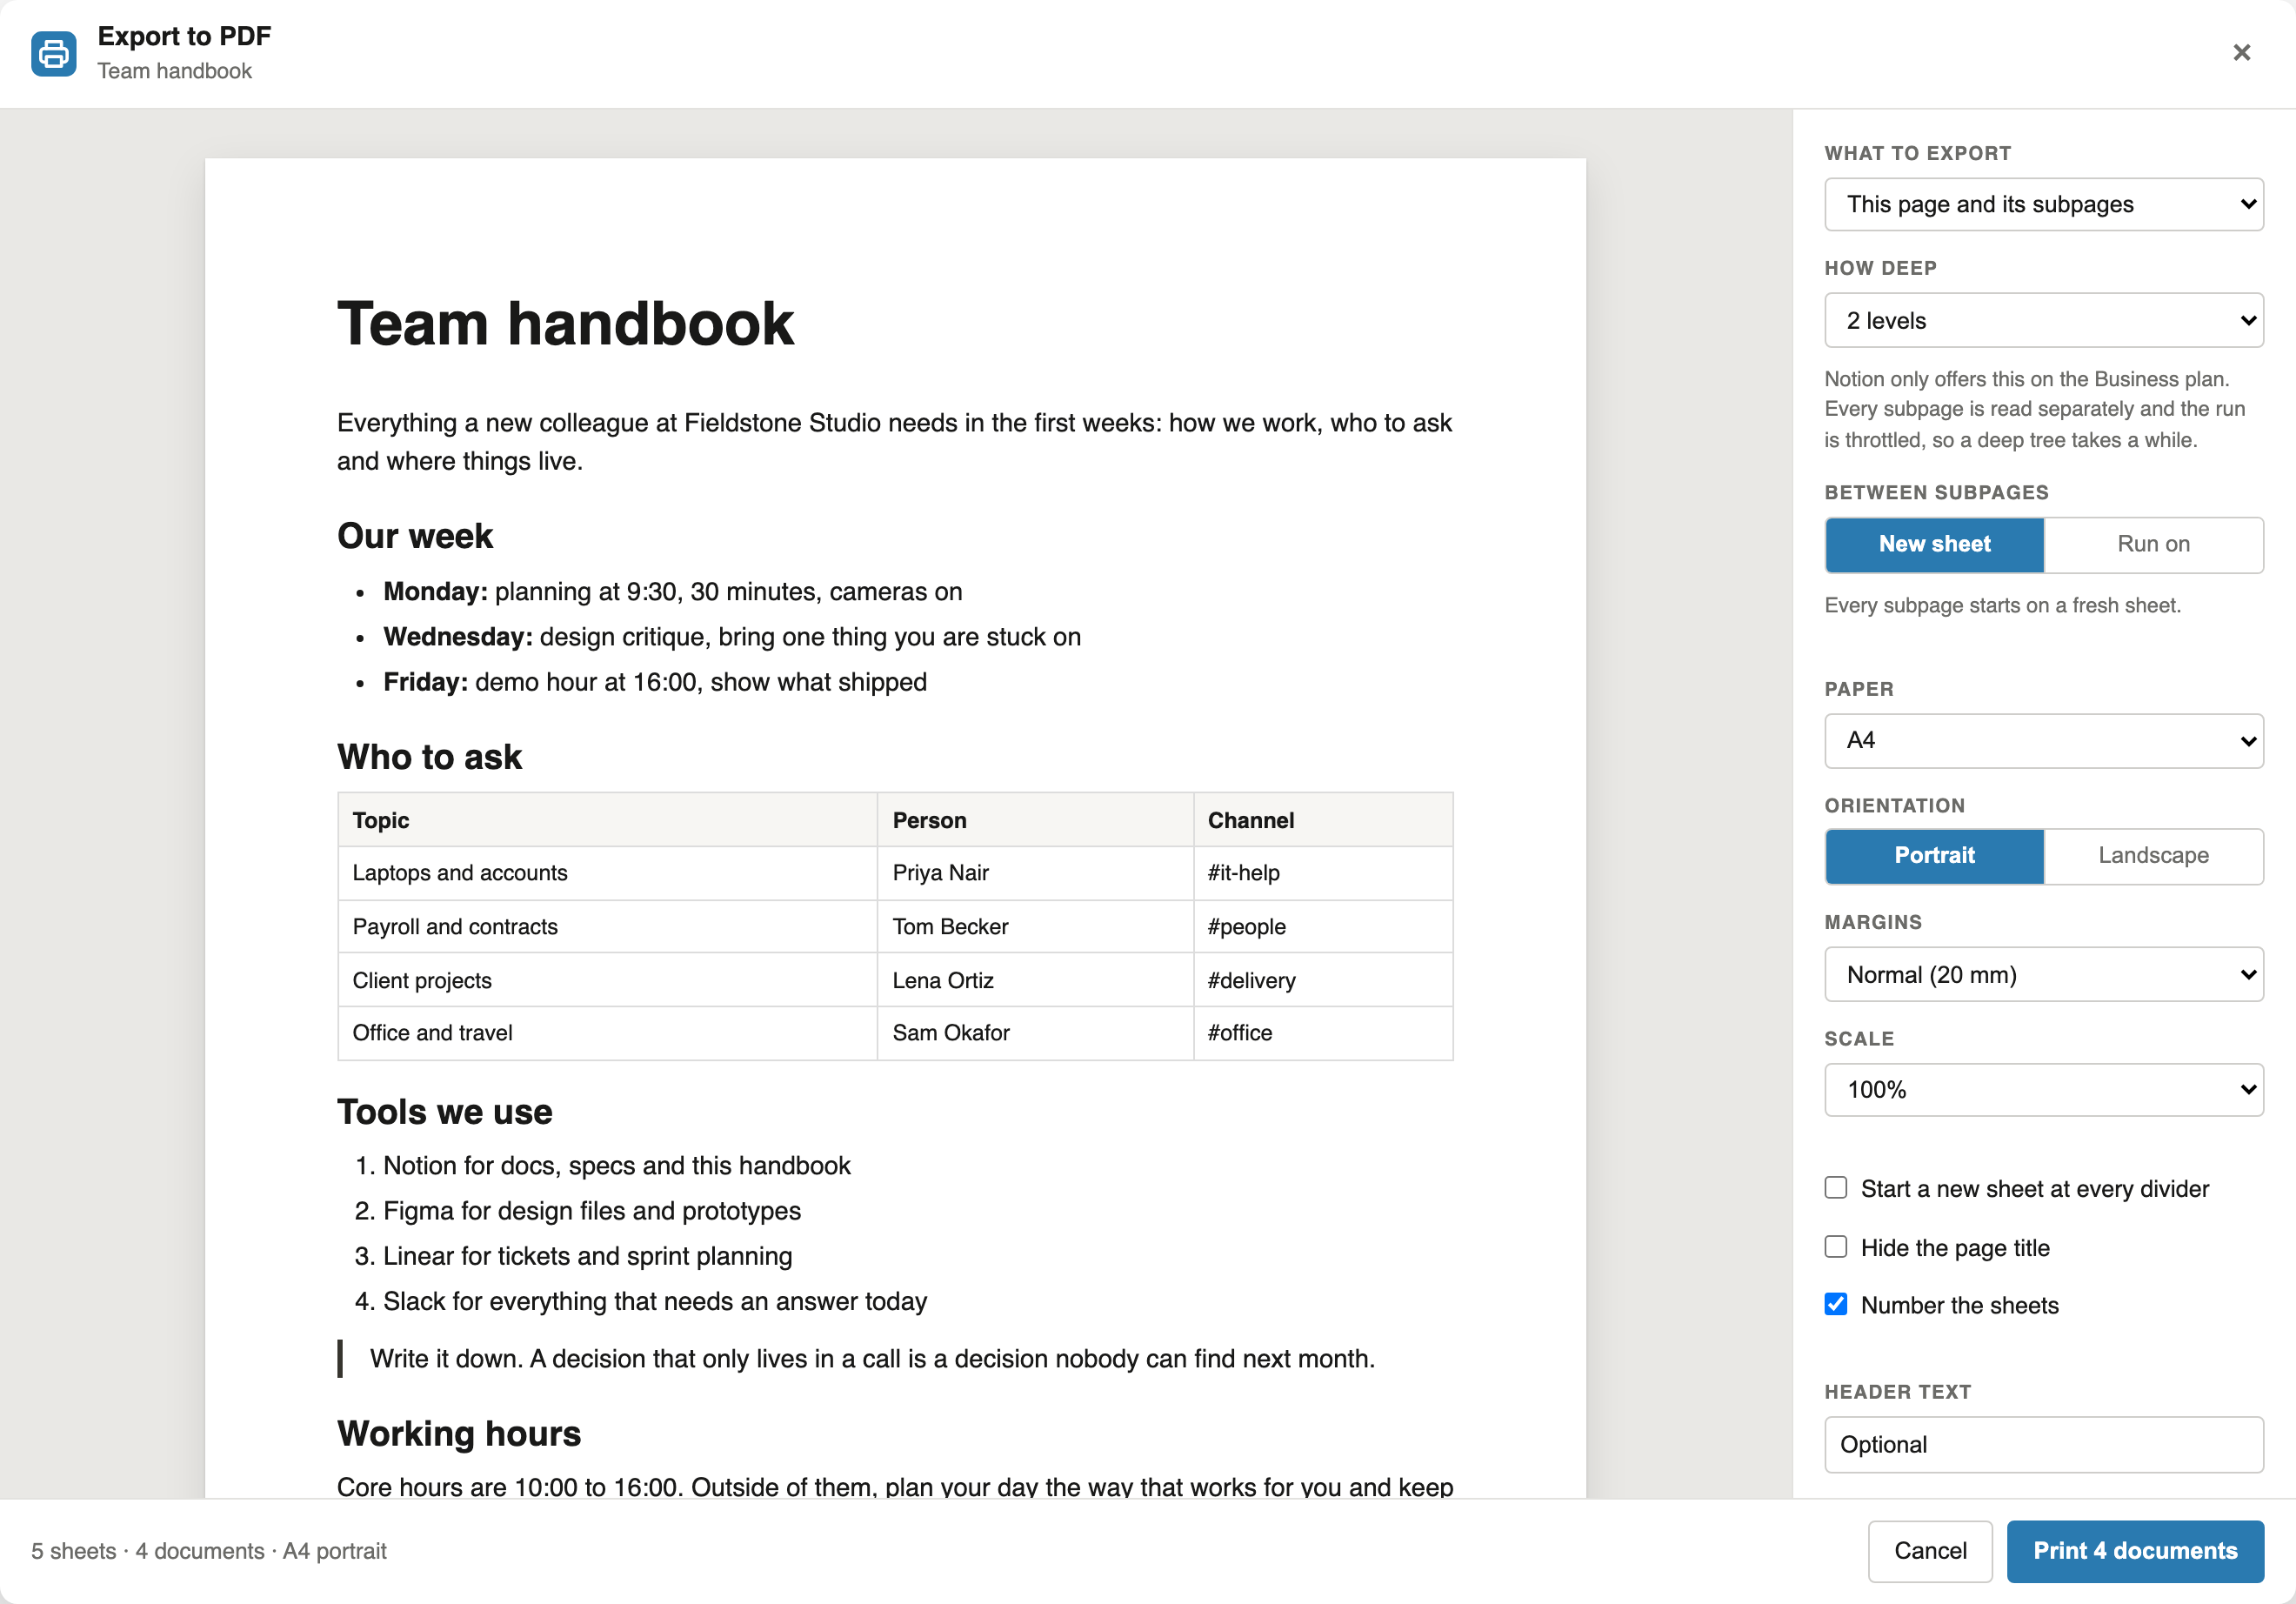The width and height of the screenshot is (2296, 1604).
Task: Click the Office and travel cell
Action: coord(607,1033)
